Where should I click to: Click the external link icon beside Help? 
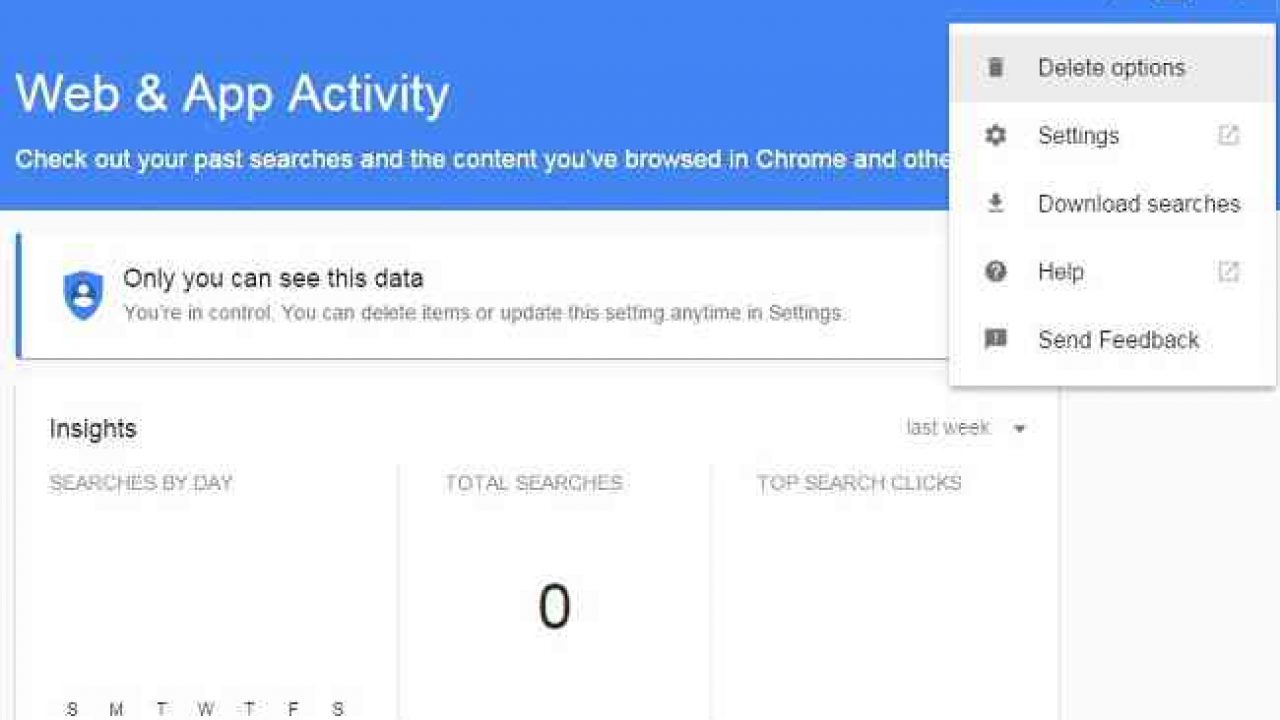tap(1228, 271)
